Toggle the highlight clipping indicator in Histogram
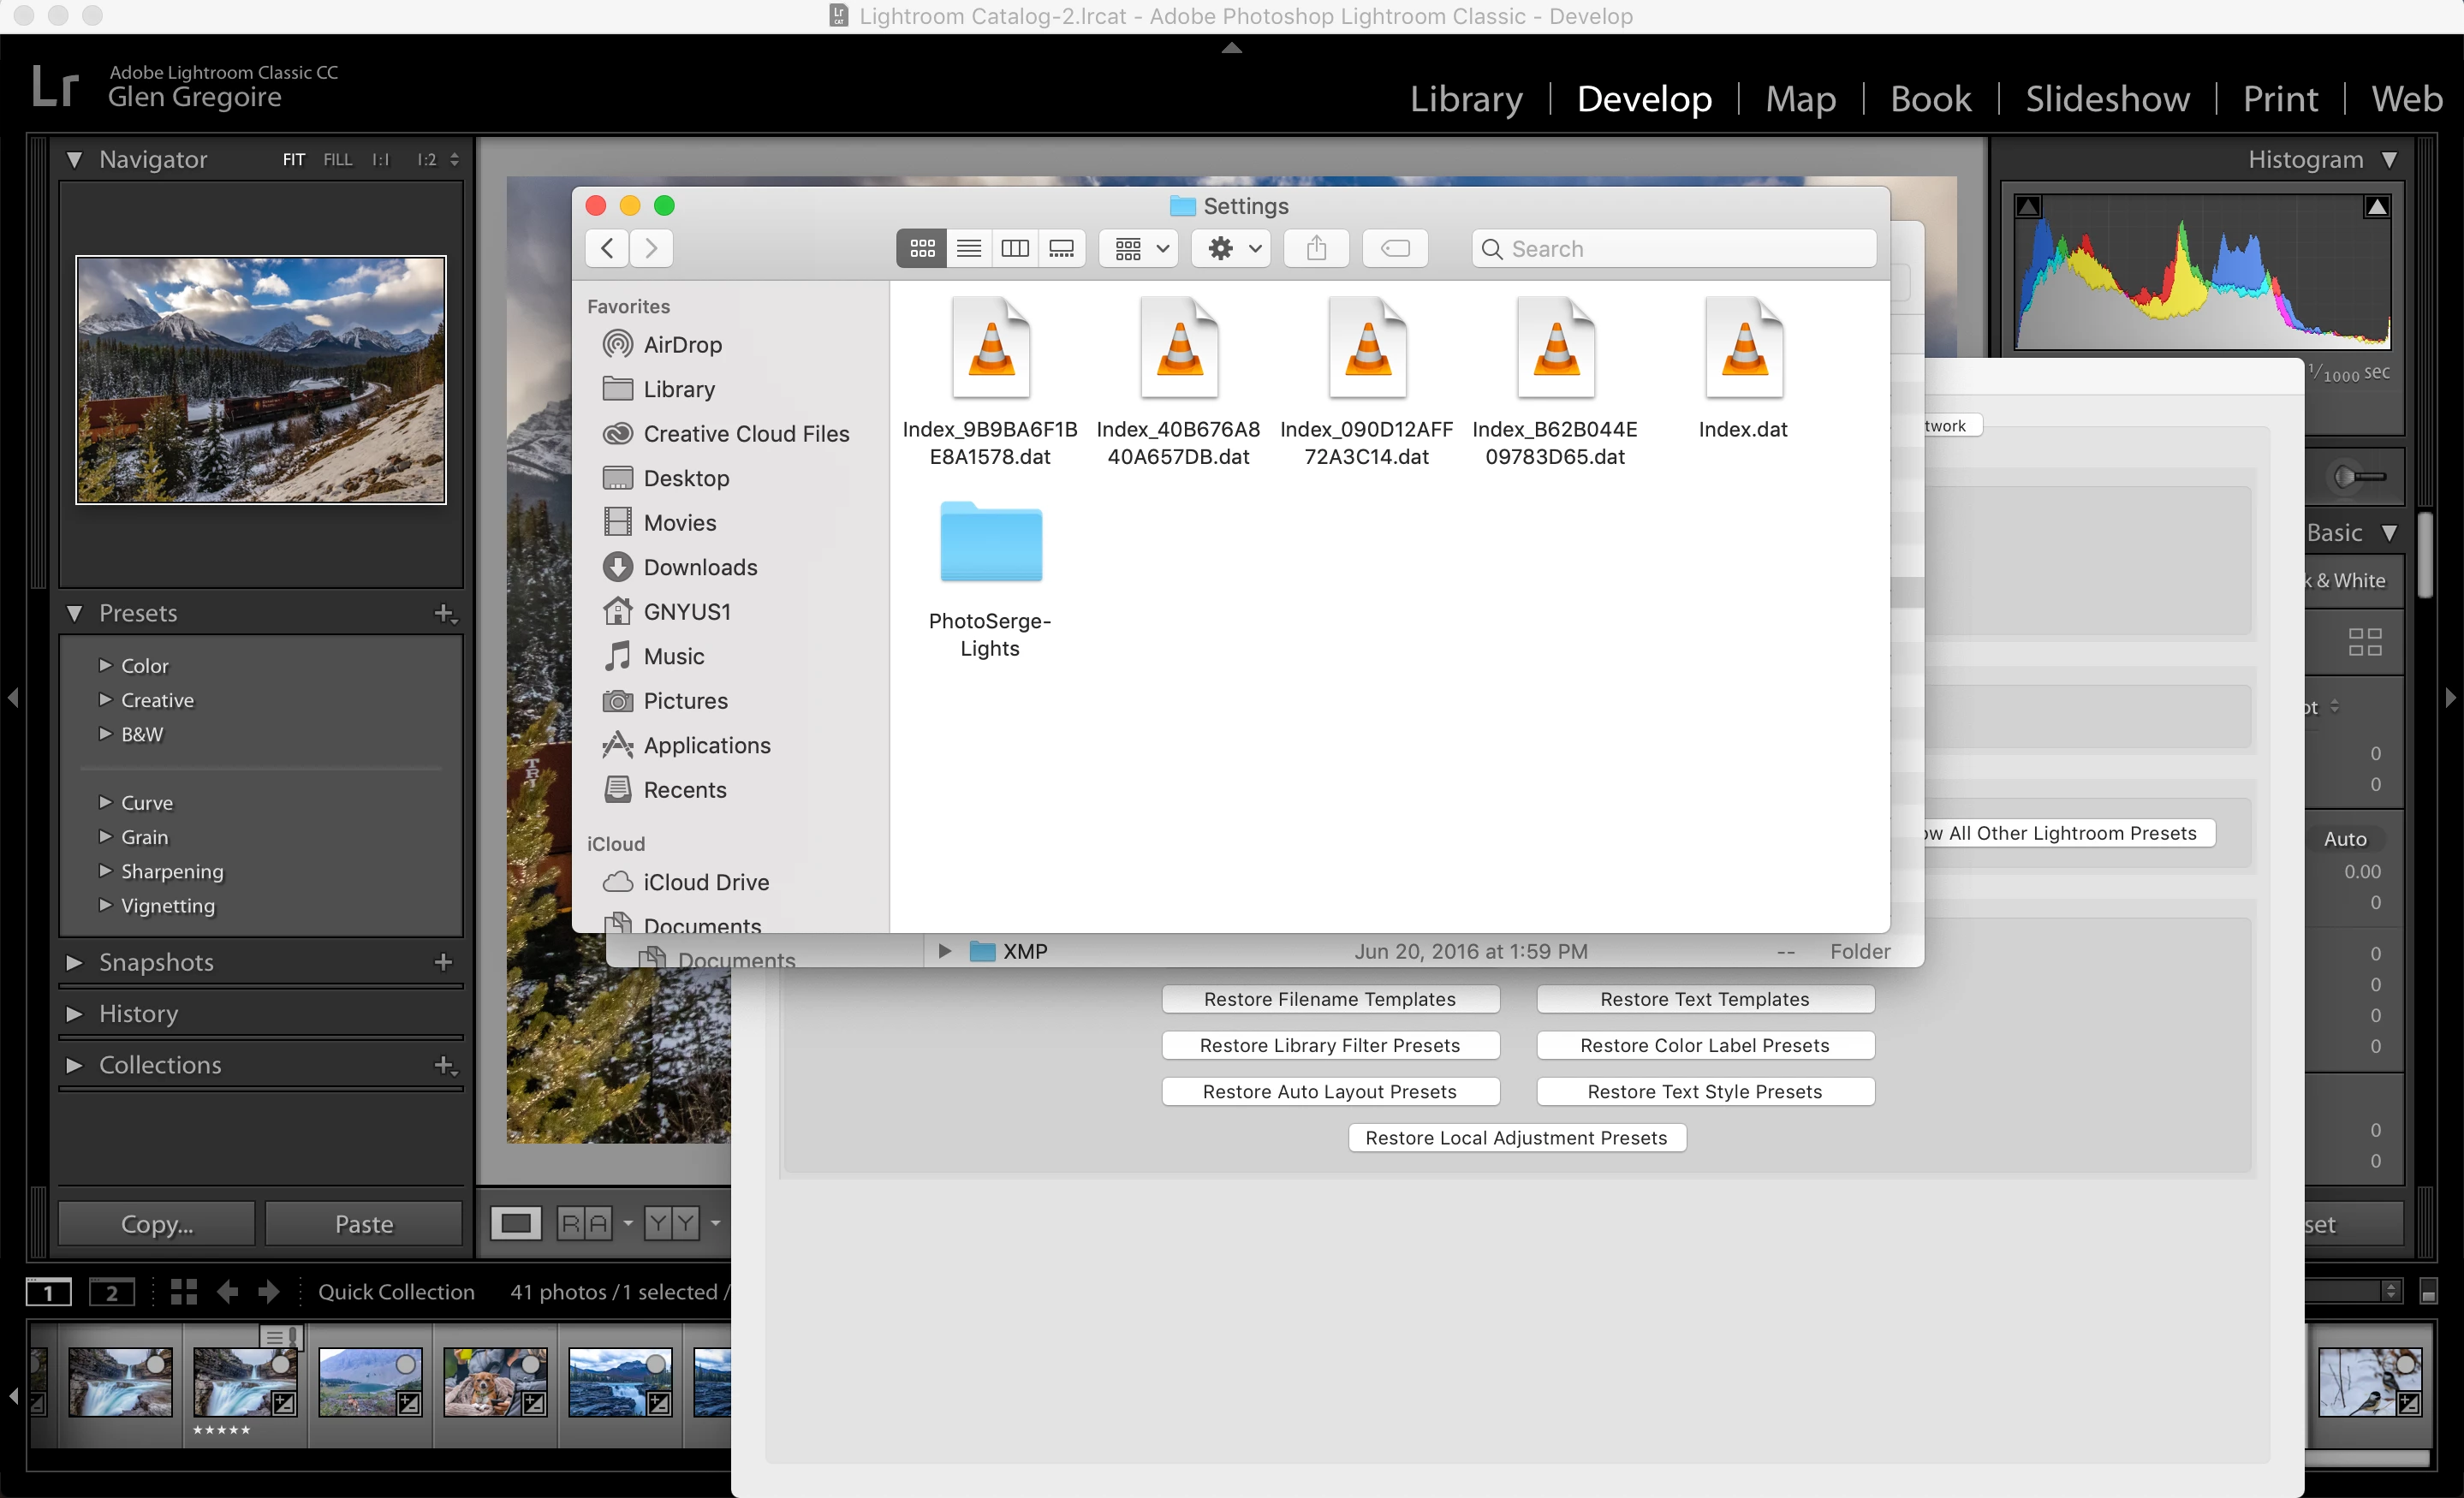Screen dimensions: 2464x1498 coord(2376,207)
